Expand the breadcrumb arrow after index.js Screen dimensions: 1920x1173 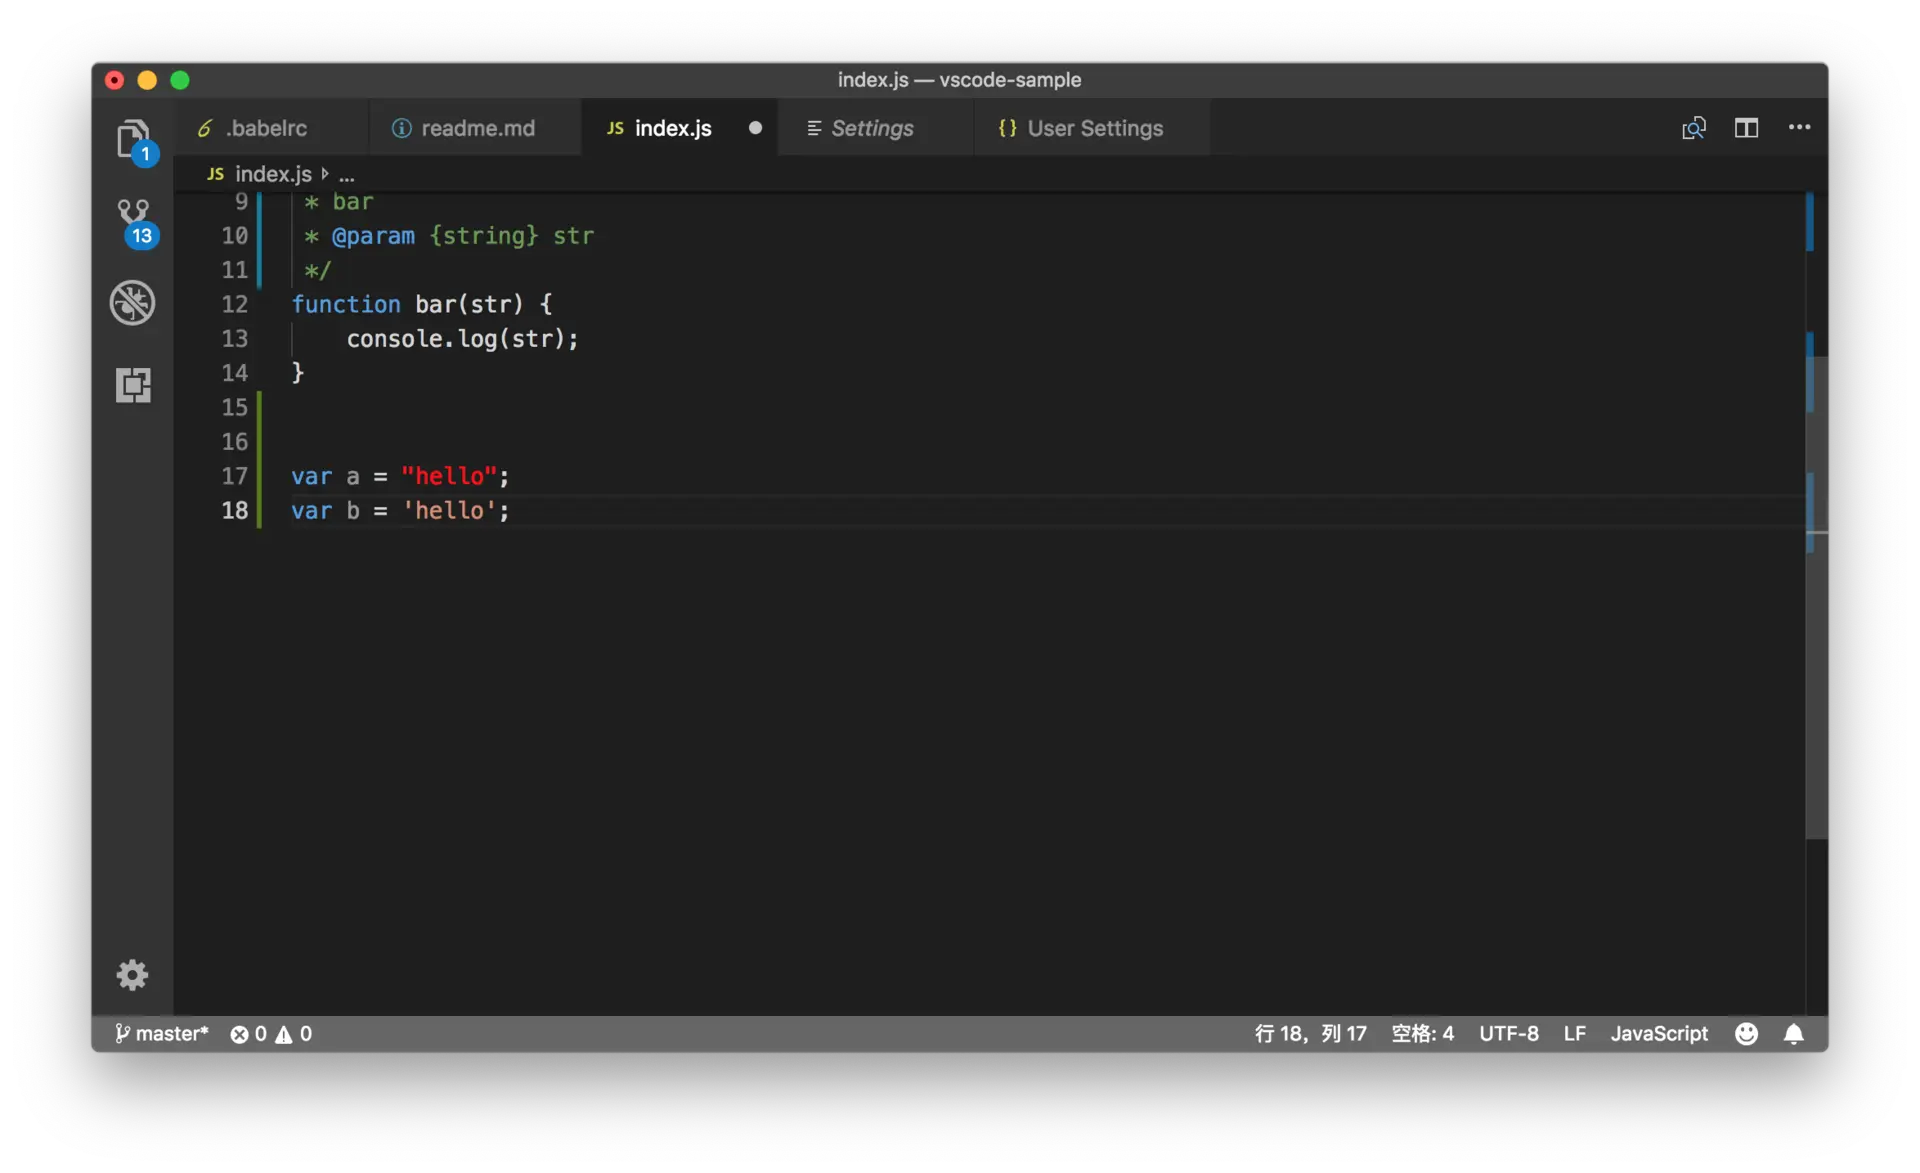coord(325,174)
